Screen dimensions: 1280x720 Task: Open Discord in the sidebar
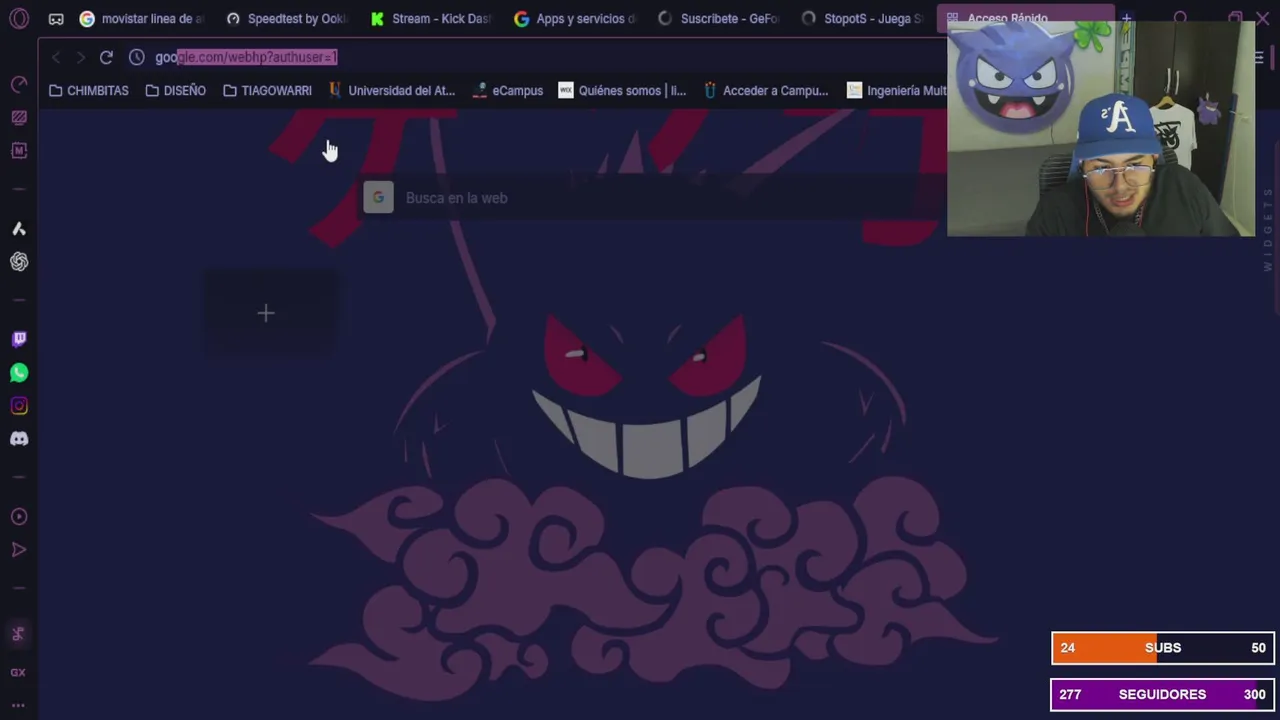[19, 439]
